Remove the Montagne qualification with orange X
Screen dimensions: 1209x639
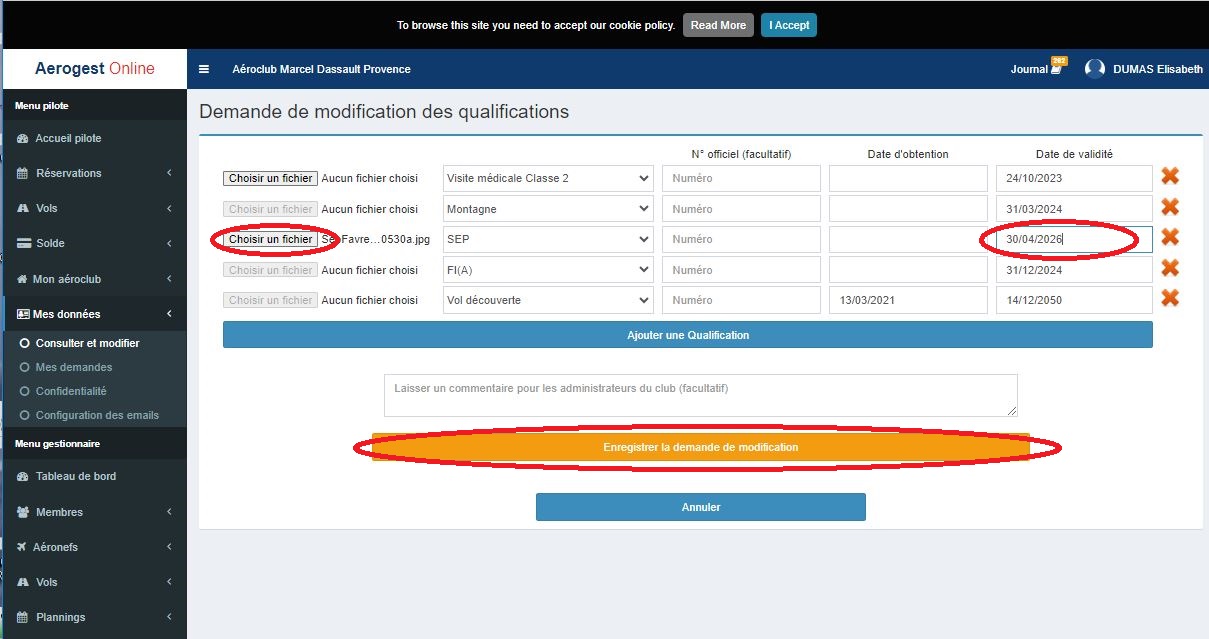pos(1169,208)
